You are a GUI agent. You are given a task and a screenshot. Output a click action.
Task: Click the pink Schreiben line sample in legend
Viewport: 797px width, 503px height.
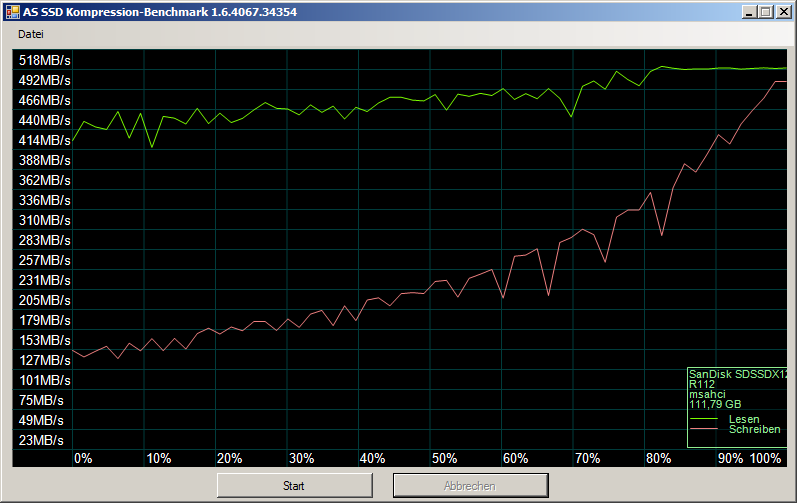tap(703, 429)
